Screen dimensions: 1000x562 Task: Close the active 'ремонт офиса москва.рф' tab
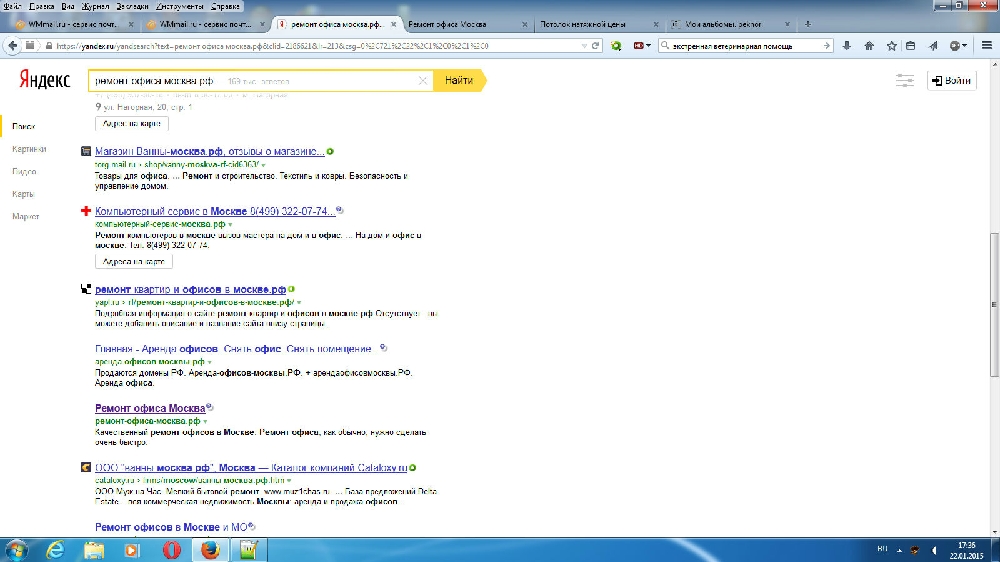coord(393,24)
